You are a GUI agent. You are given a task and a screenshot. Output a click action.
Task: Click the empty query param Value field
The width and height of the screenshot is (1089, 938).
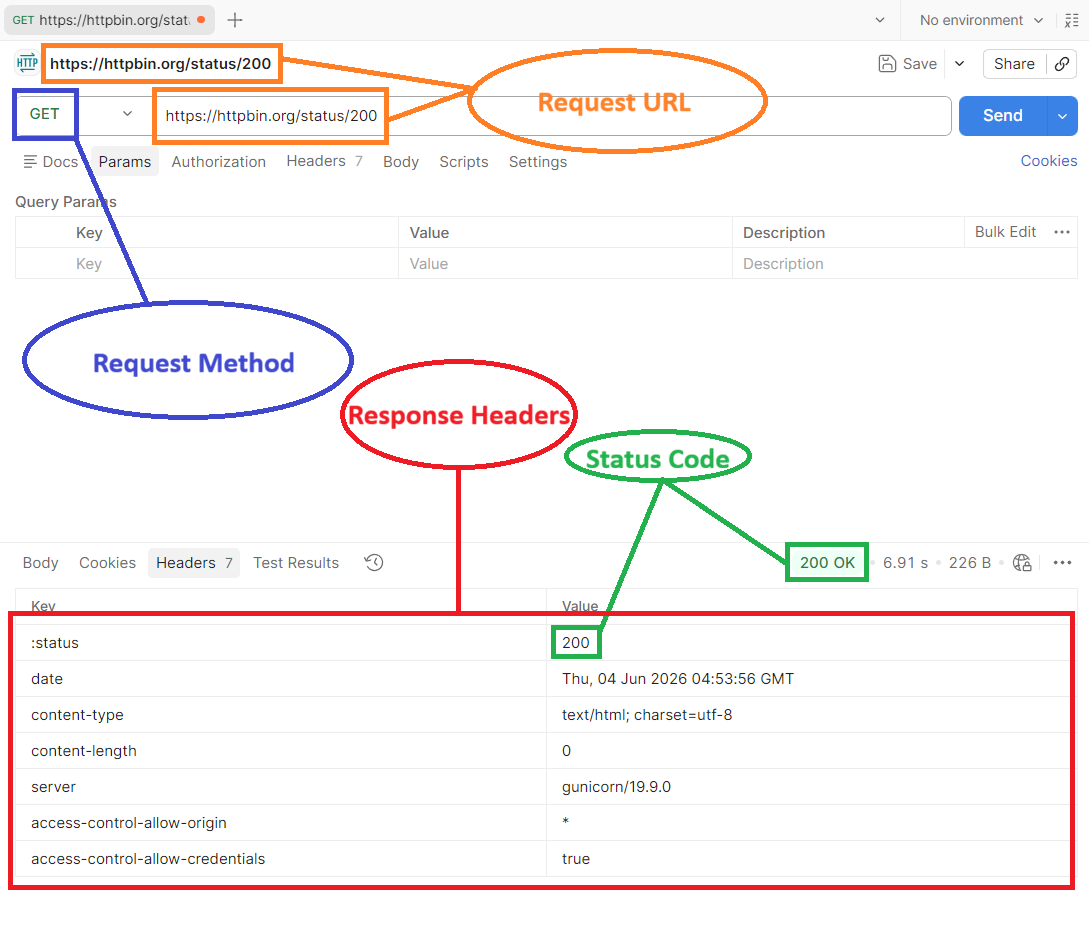565,264
